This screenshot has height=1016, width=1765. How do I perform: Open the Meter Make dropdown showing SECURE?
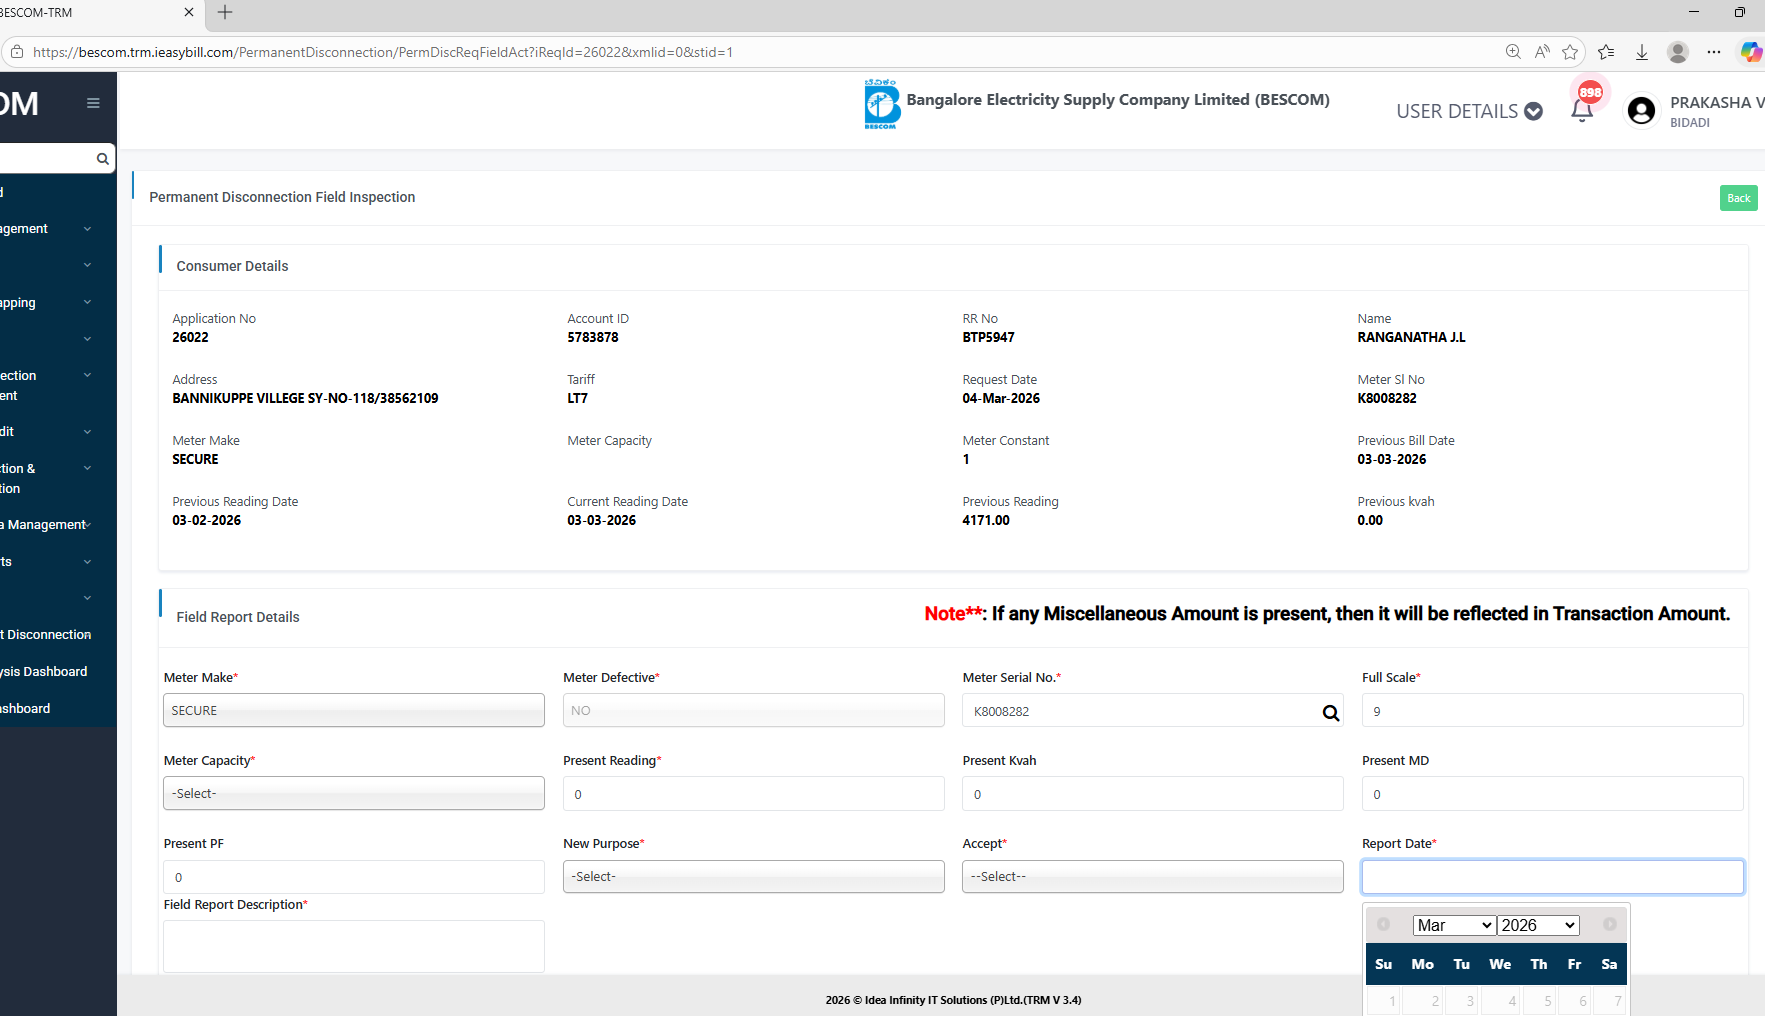[354, 710]
